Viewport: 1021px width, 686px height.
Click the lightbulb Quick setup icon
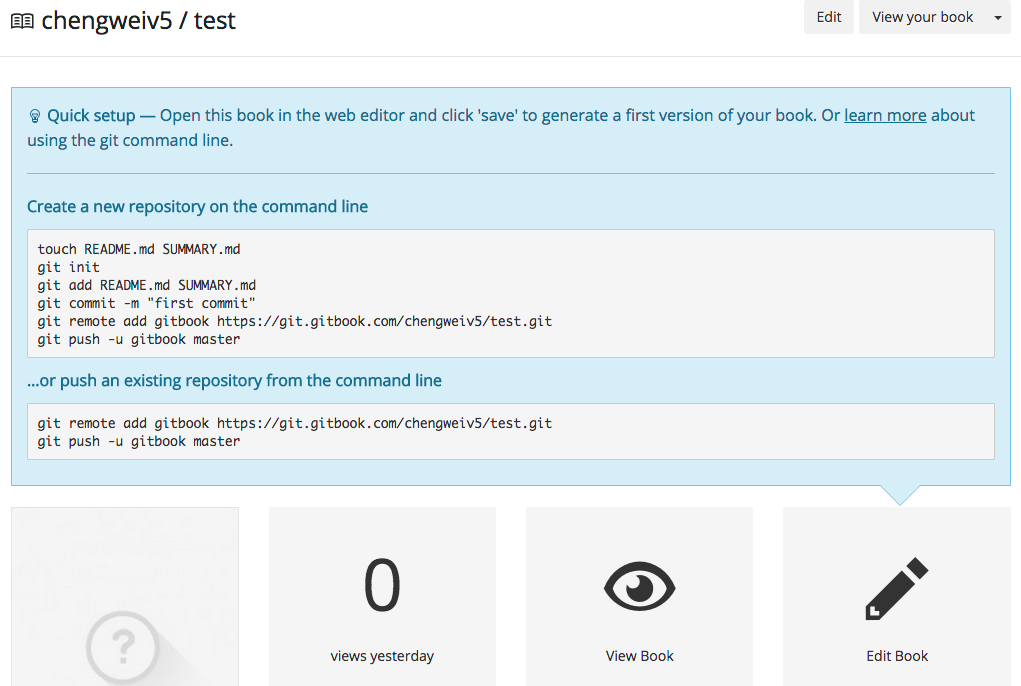[35, 116]
